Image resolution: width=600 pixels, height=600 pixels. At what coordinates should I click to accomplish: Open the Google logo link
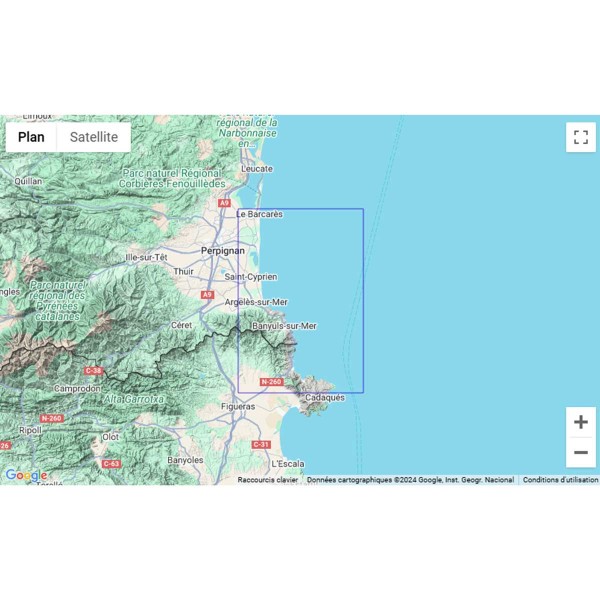pos(25,476)
